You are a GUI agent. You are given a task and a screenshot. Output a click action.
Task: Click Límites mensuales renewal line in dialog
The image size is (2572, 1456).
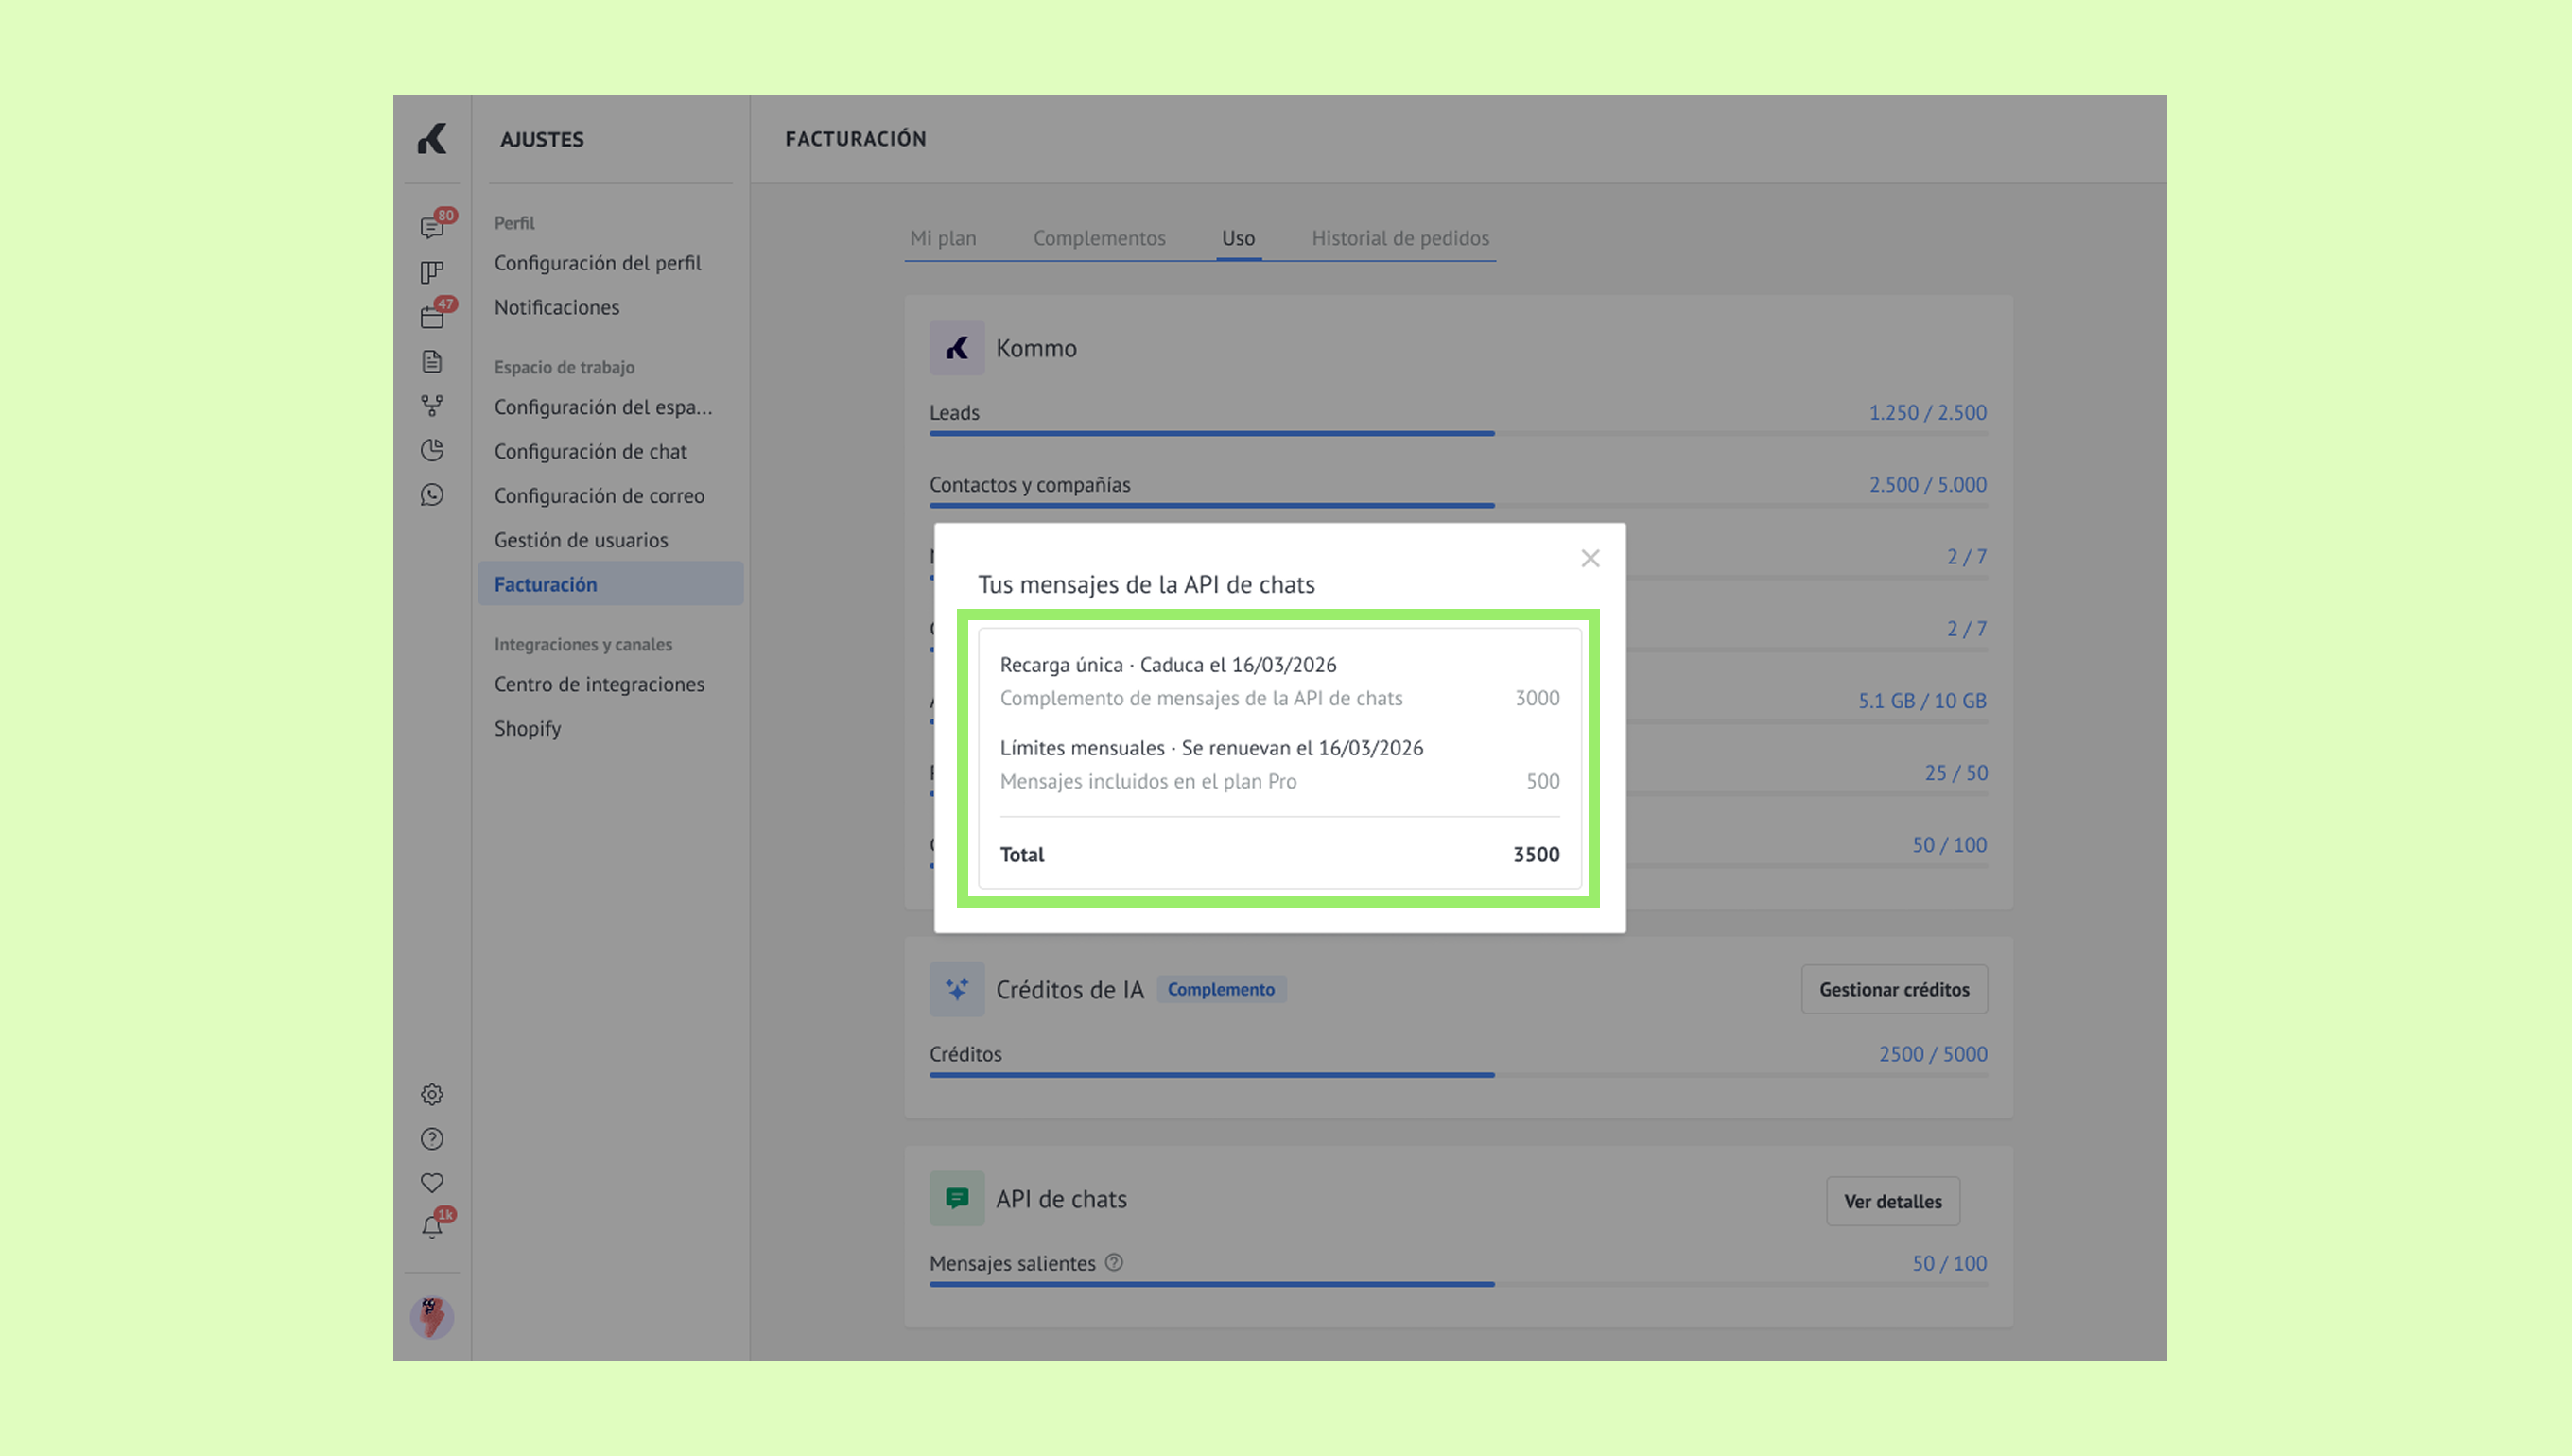pos(1211,748)
